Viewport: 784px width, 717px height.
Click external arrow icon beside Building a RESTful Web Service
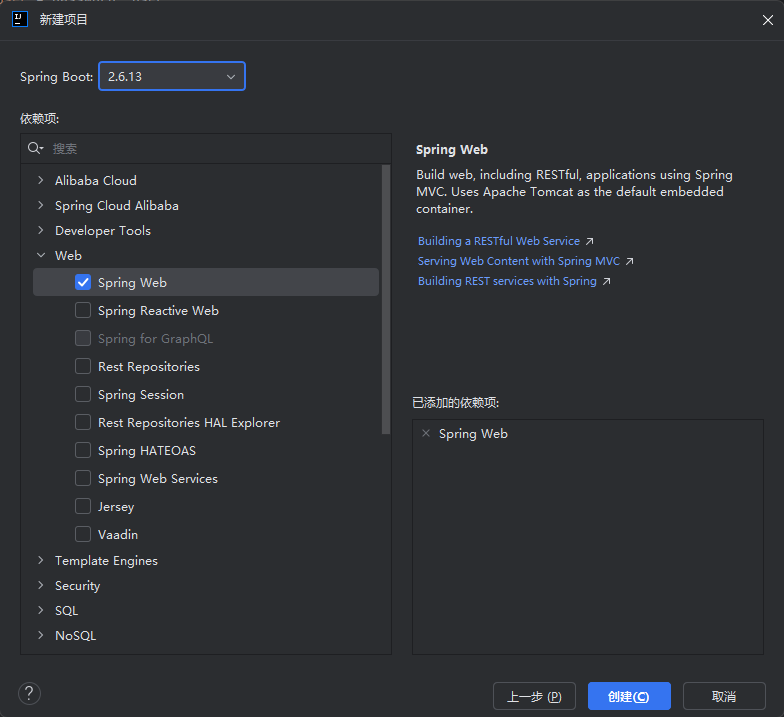(590, 242)
